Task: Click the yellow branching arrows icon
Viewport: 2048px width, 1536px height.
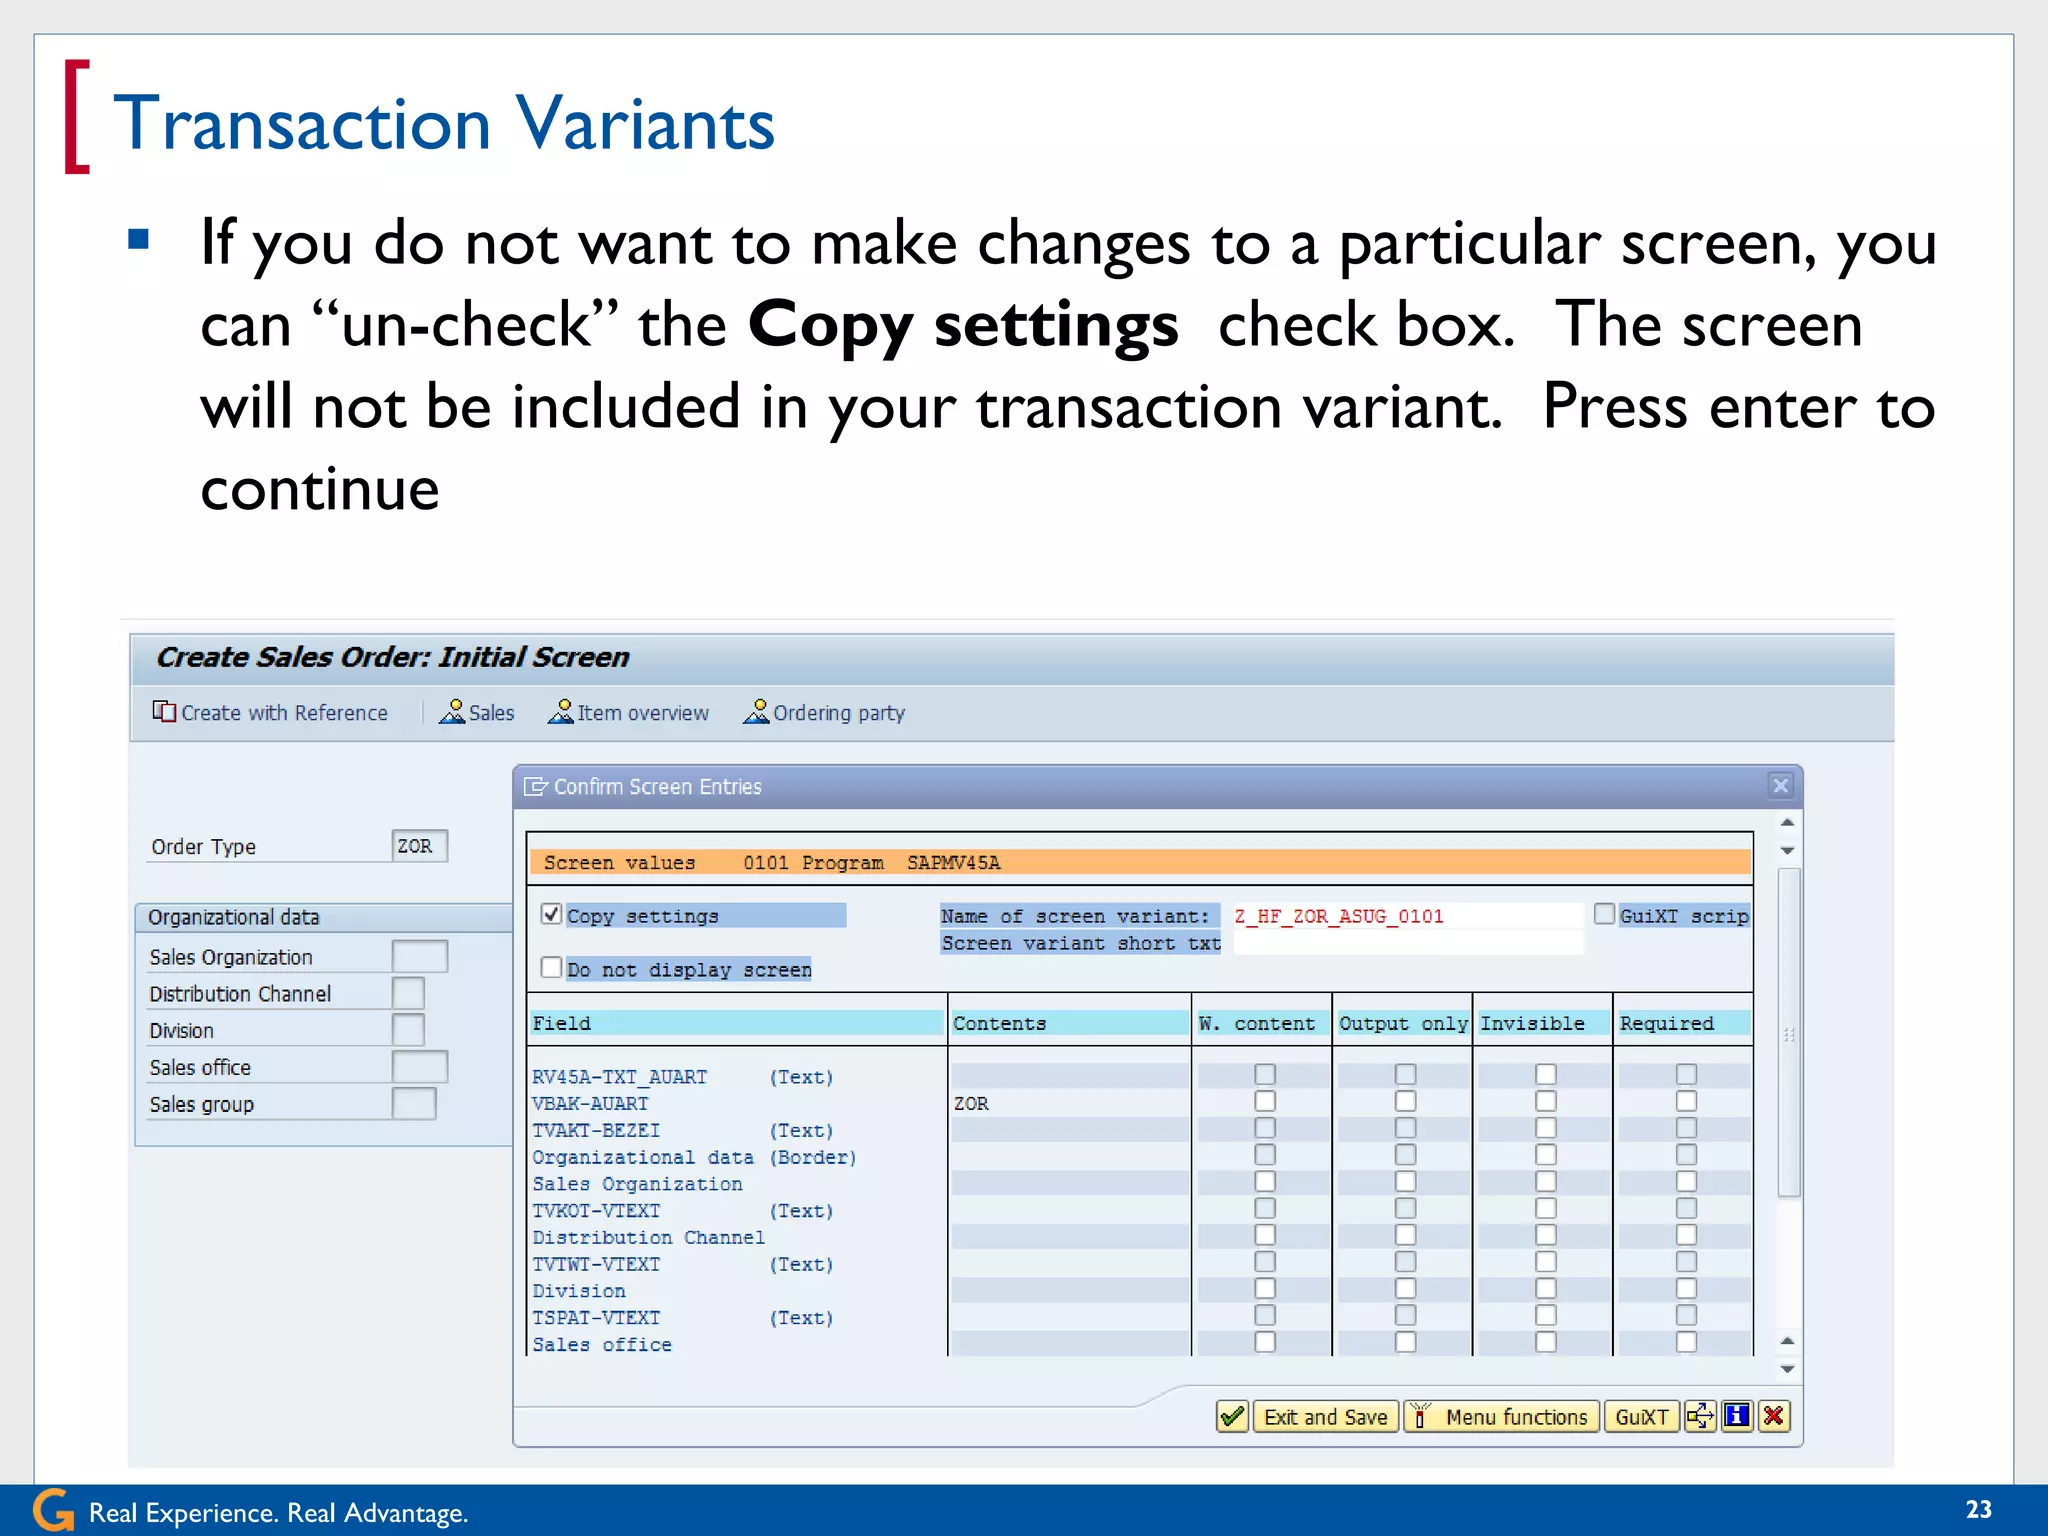Action: (x=1699, y=1416)
